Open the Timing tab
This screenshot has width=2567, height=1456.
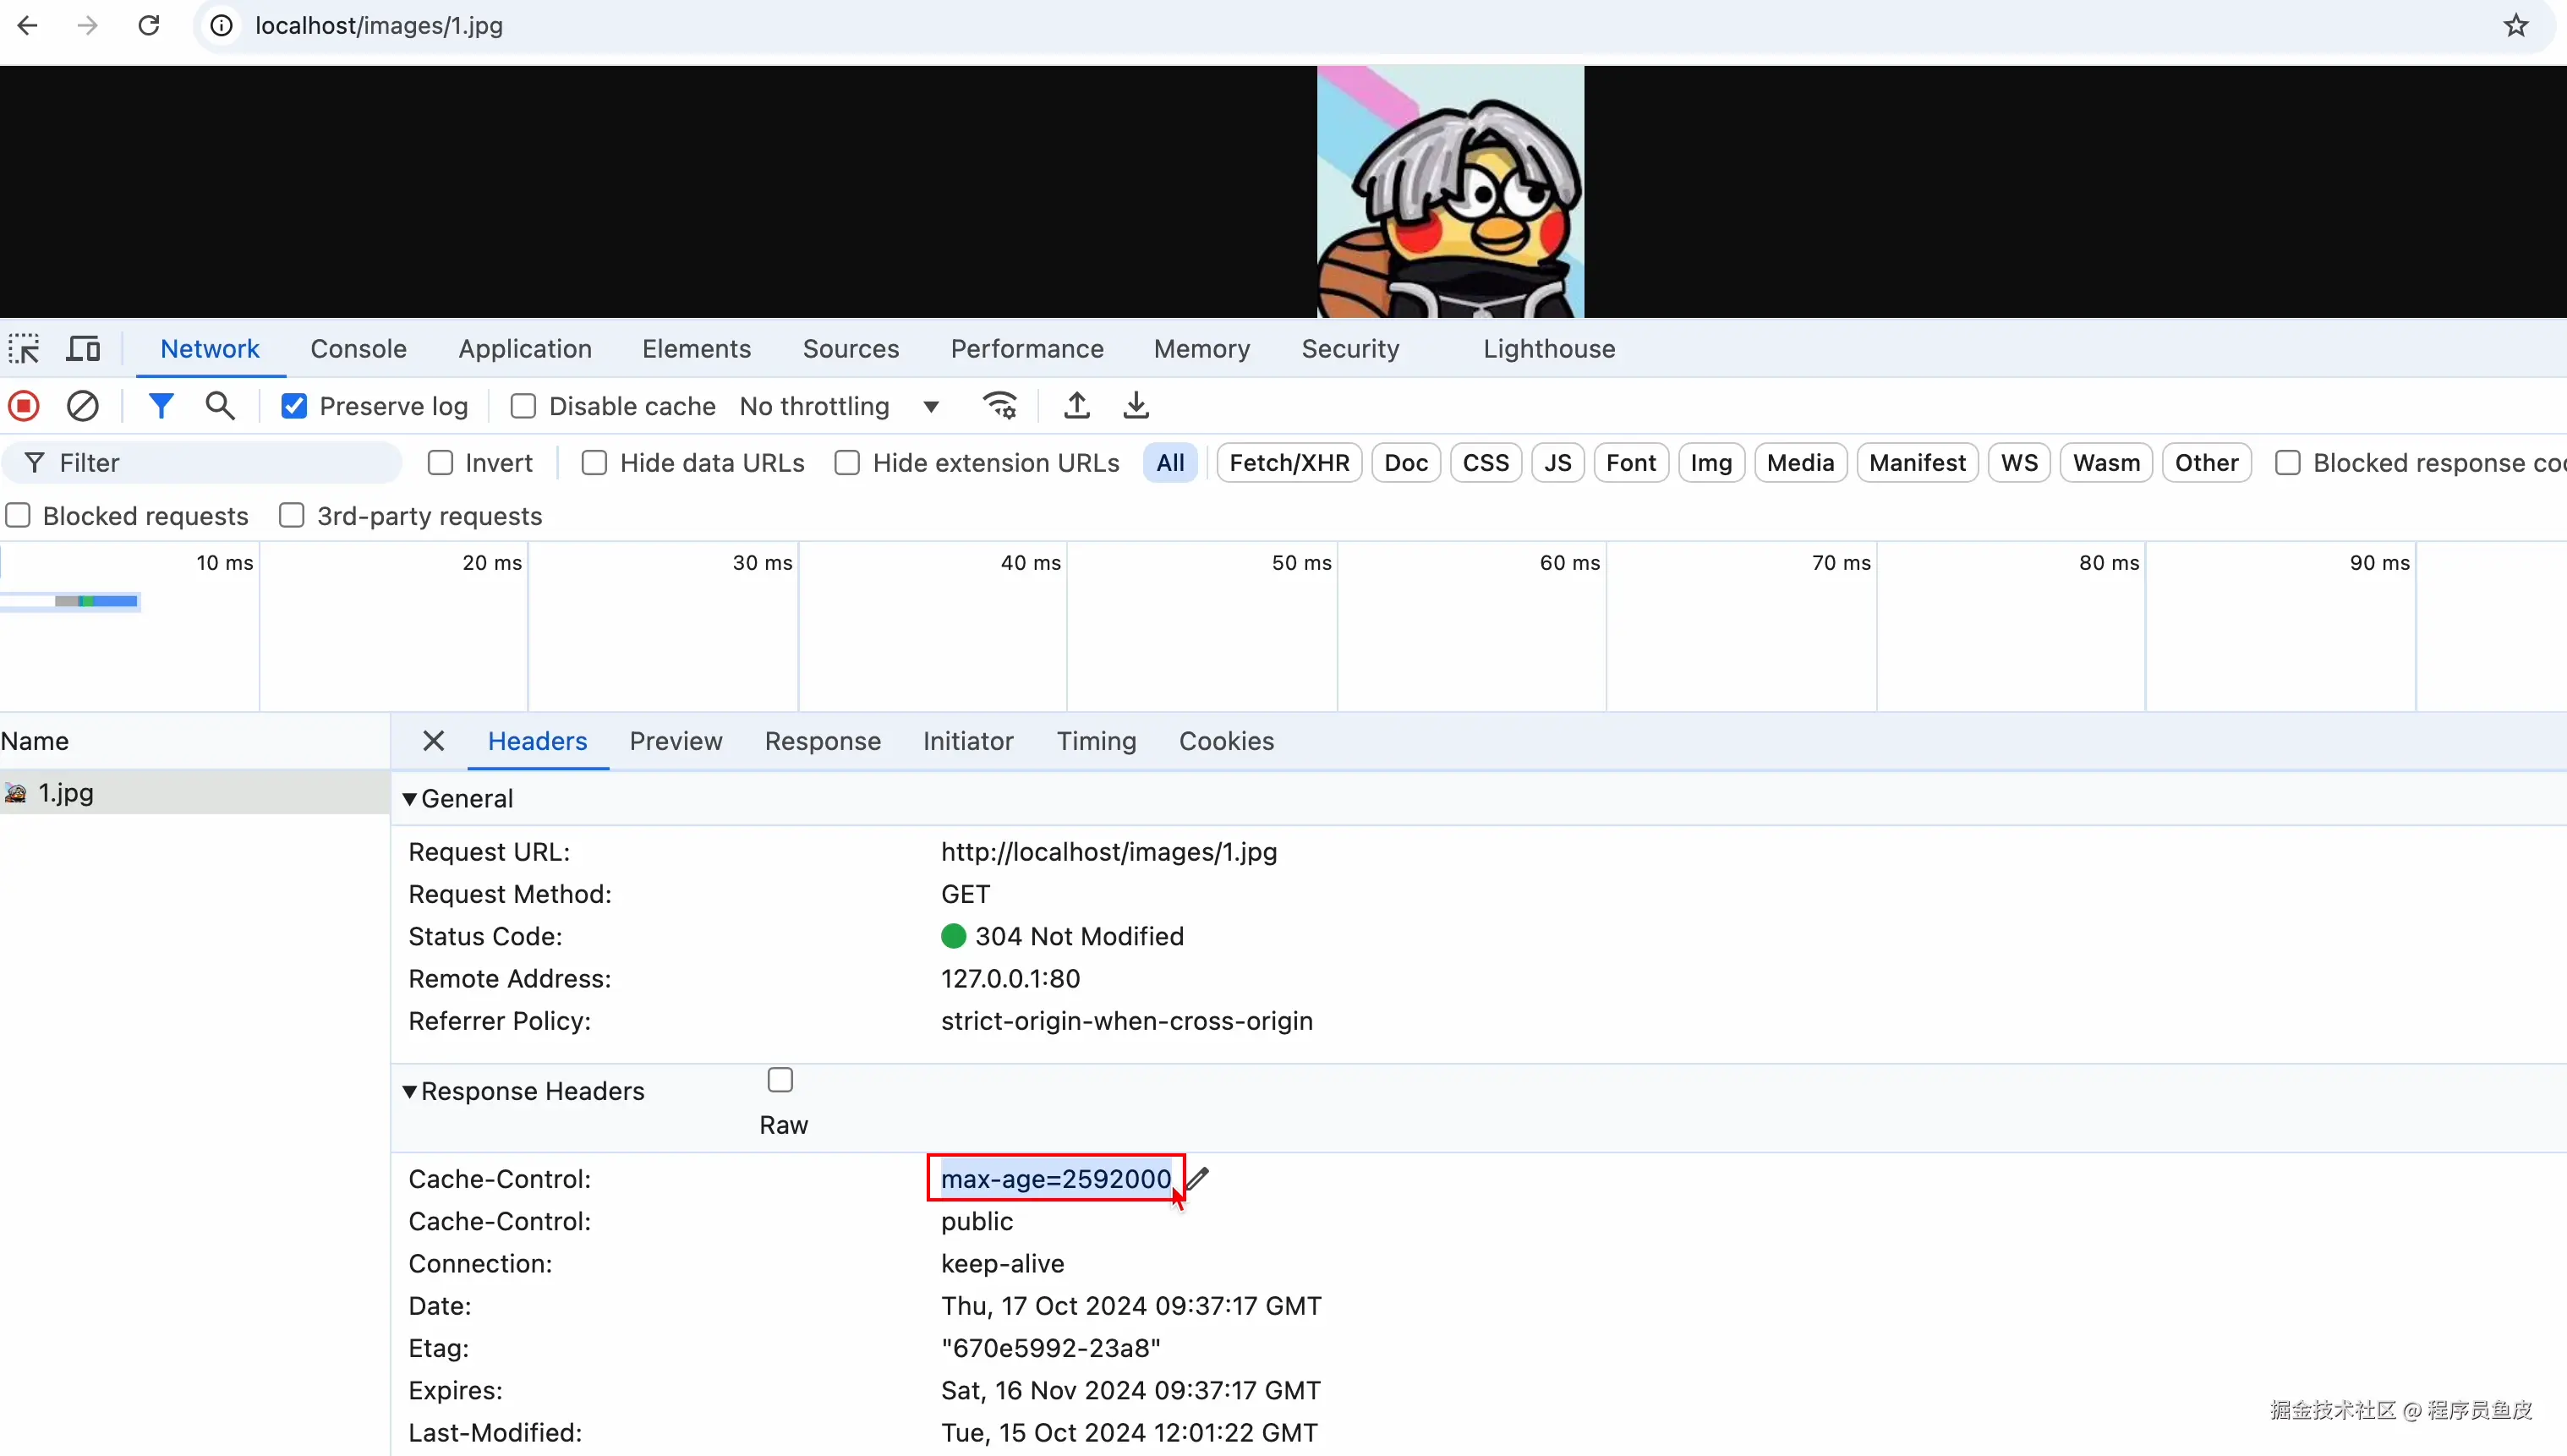point(1096,741)
